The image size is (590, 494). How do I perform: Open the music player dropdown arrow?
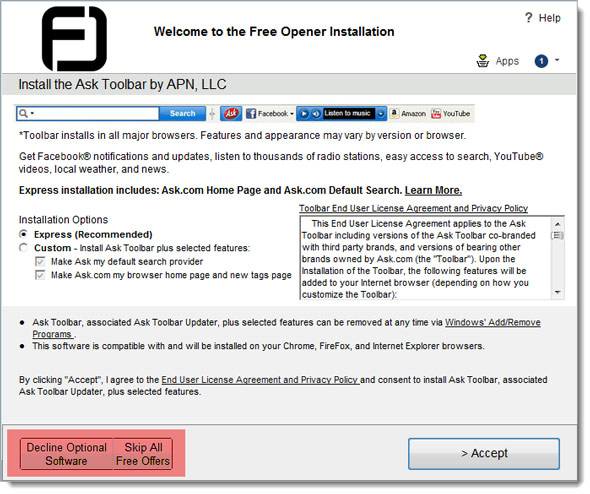point(381,114)
